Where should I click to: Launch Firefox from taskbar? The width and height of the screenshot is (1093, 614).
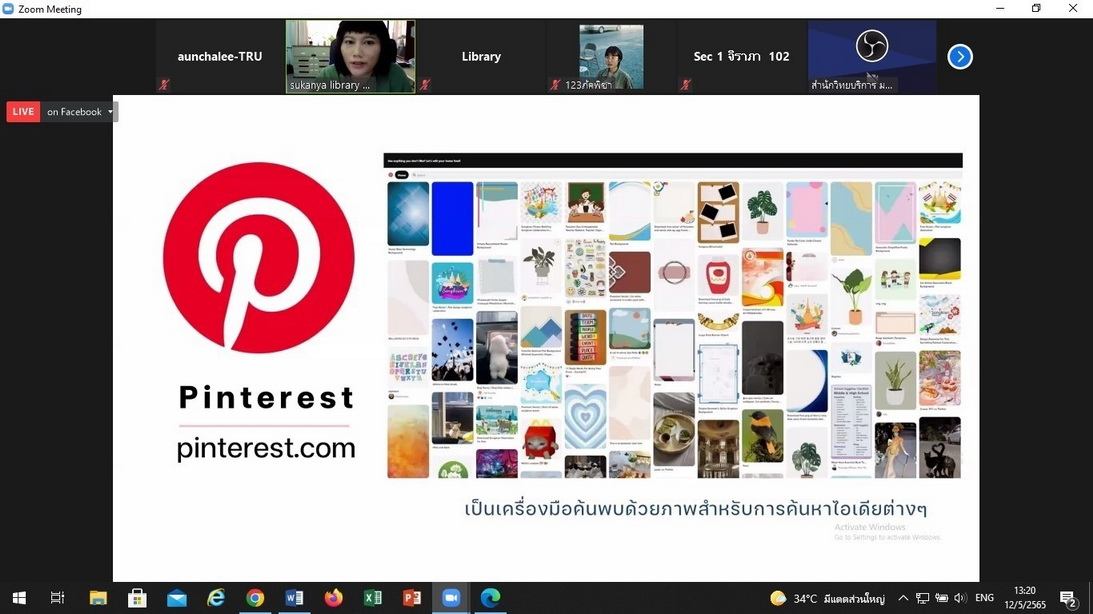(x=333, y=598)
